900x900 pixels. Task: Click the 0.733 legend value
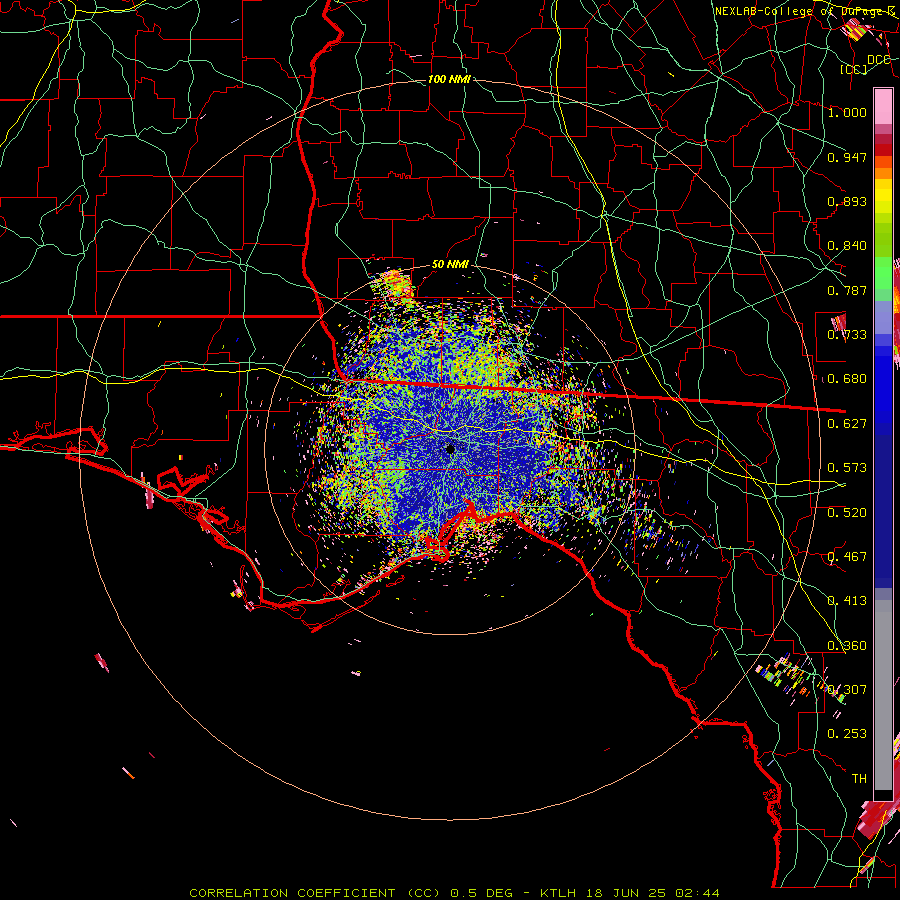pyautogui.click(x=847, y=335)
